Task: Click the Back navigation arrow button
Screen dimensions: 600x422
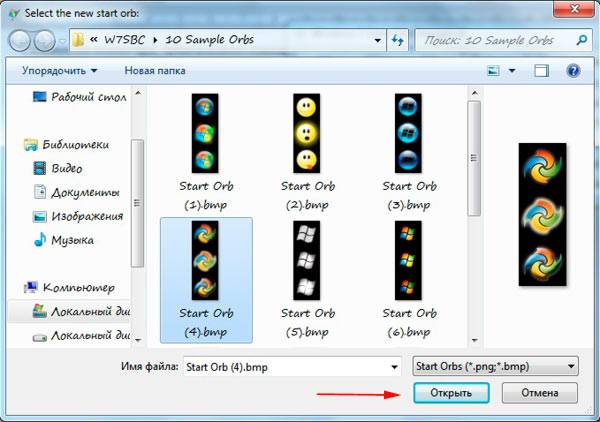Action: click(20, 41)
